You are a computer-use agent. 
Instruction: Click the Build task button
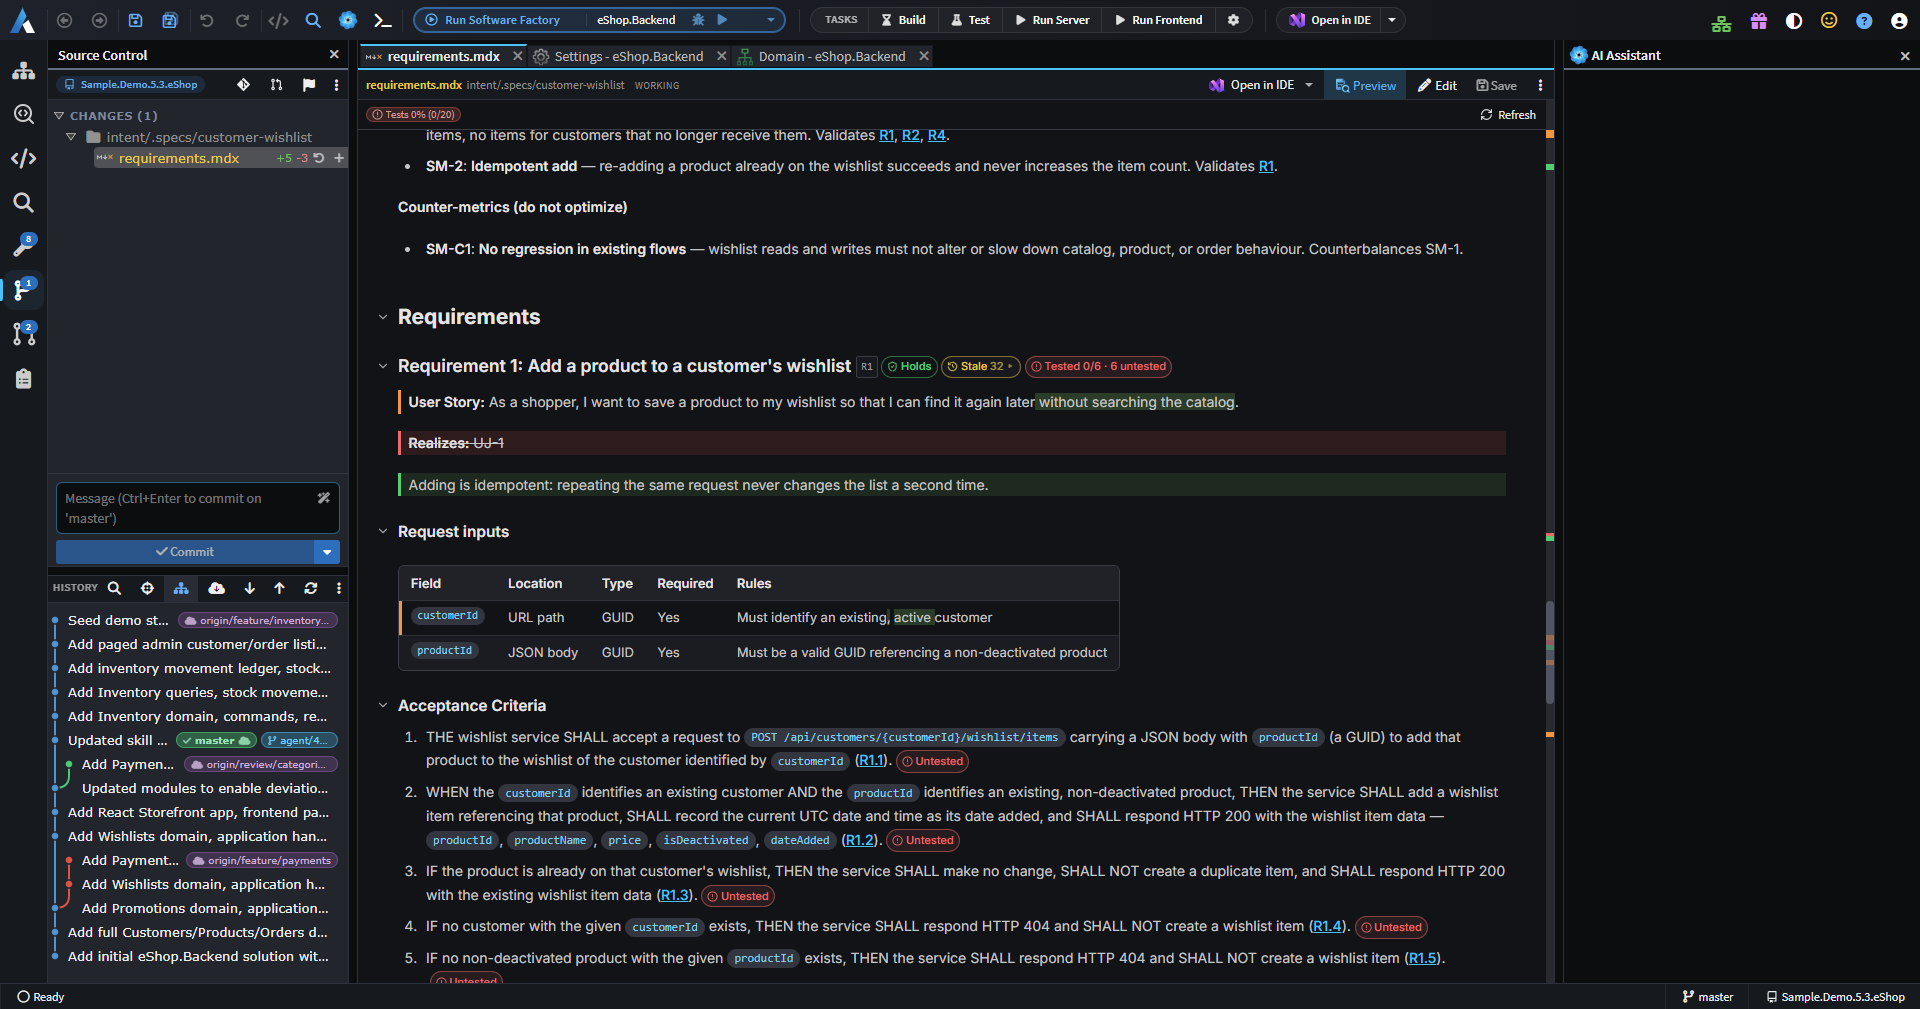coord(903,20)
